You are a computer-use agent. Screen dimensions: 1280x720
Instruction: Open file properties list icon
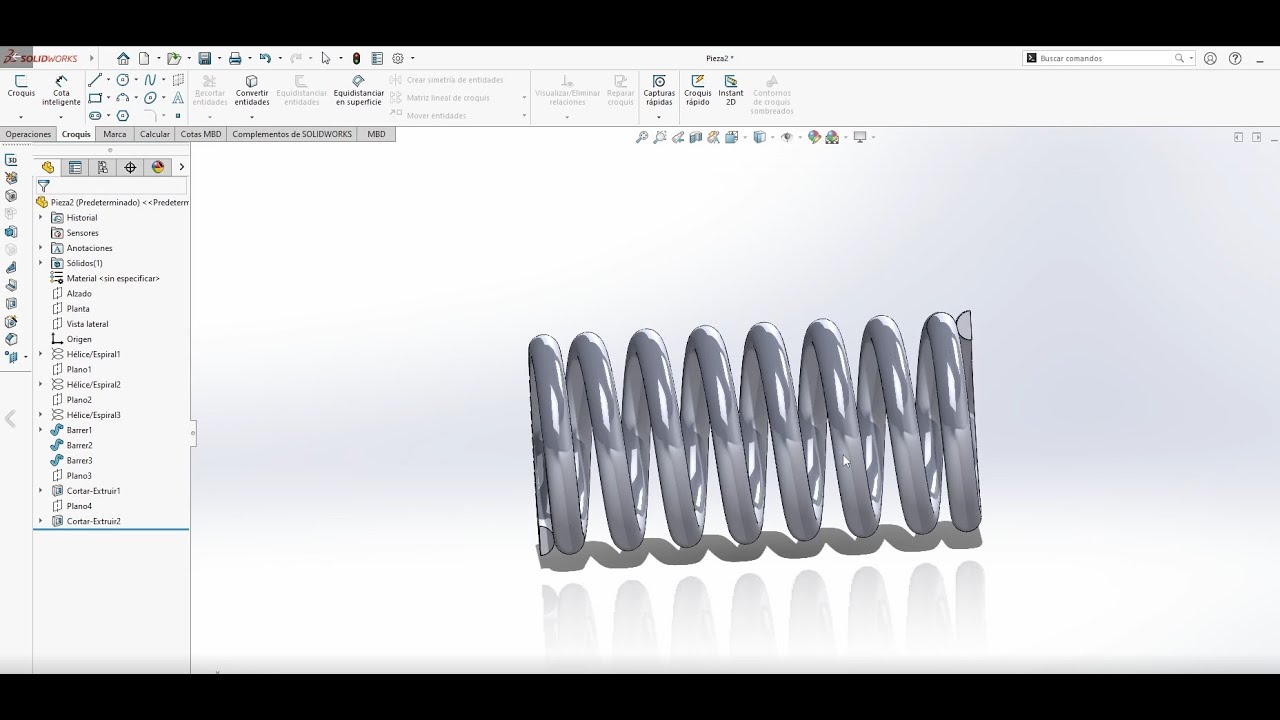point(377,58)
